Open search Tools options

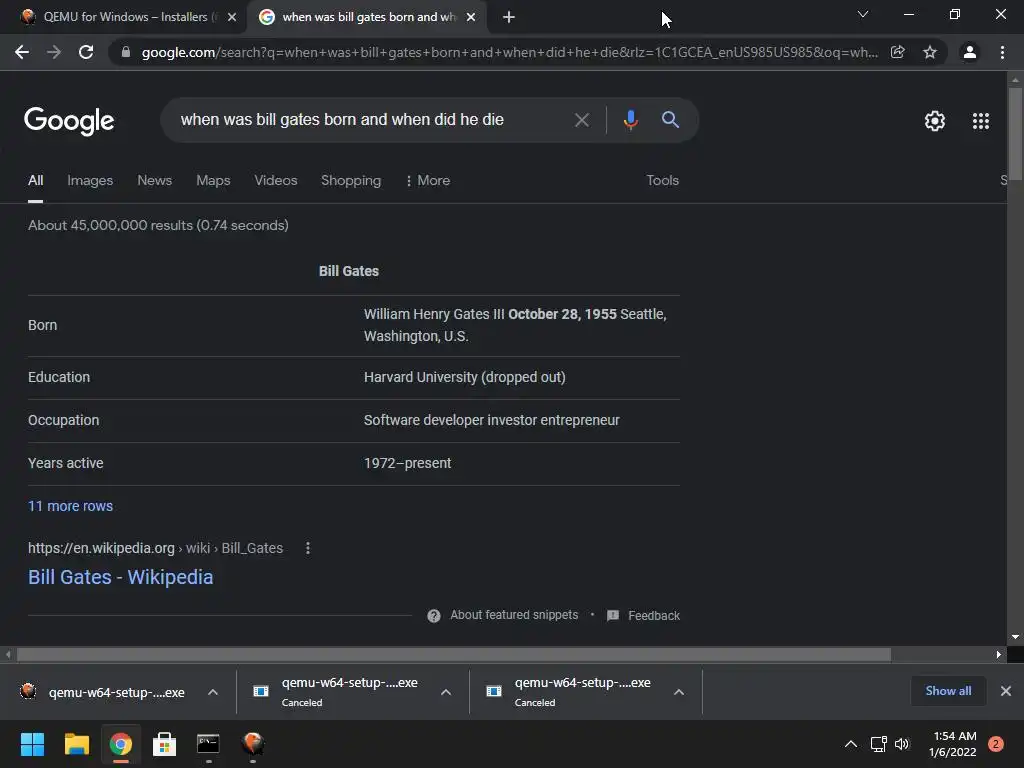(x=662, y=180)
